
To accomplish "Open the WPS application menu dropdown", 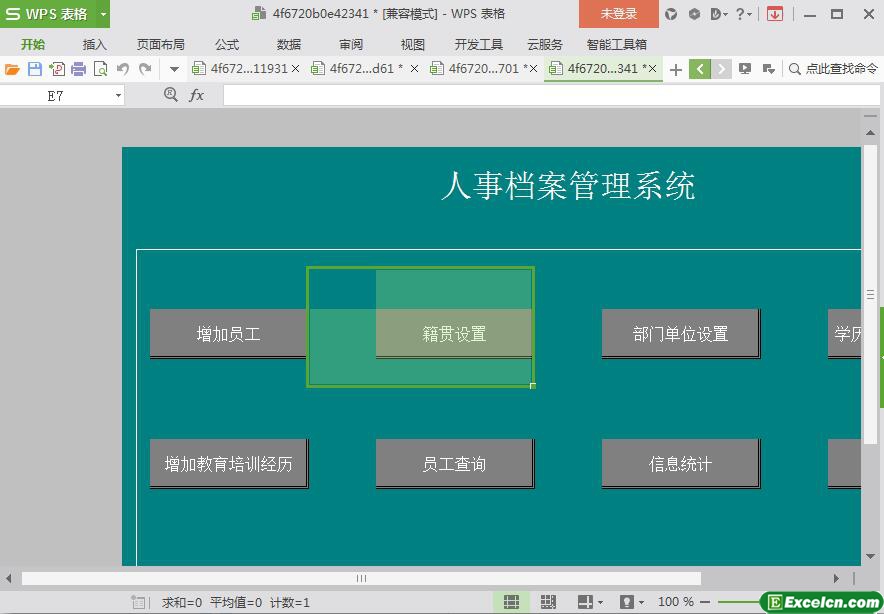I will (x=103, y=14).
